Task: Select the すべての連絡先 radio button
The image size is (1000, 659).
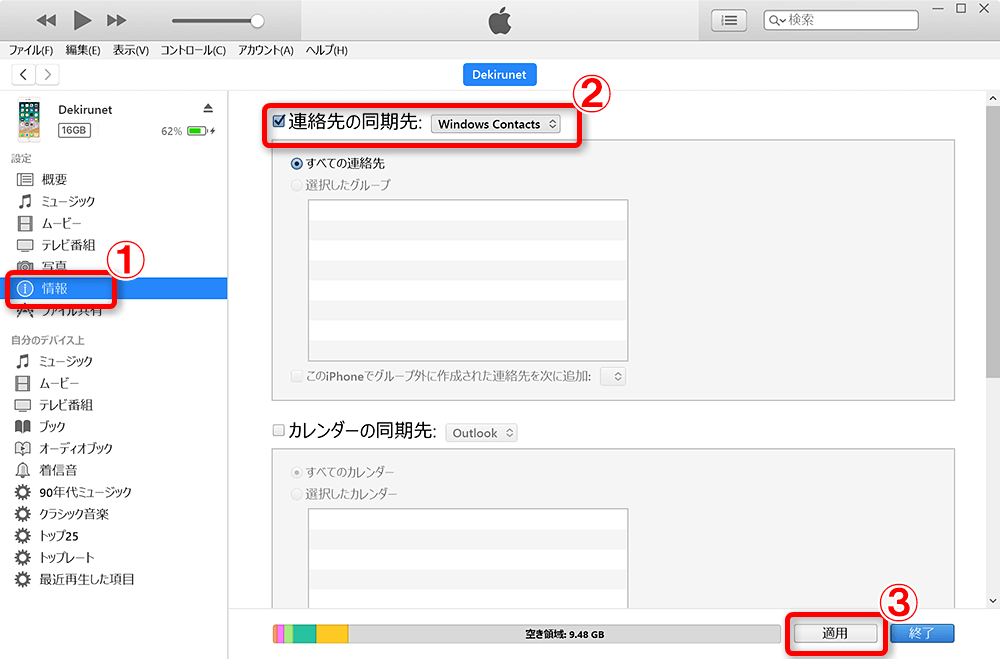Action: [296, 163]
